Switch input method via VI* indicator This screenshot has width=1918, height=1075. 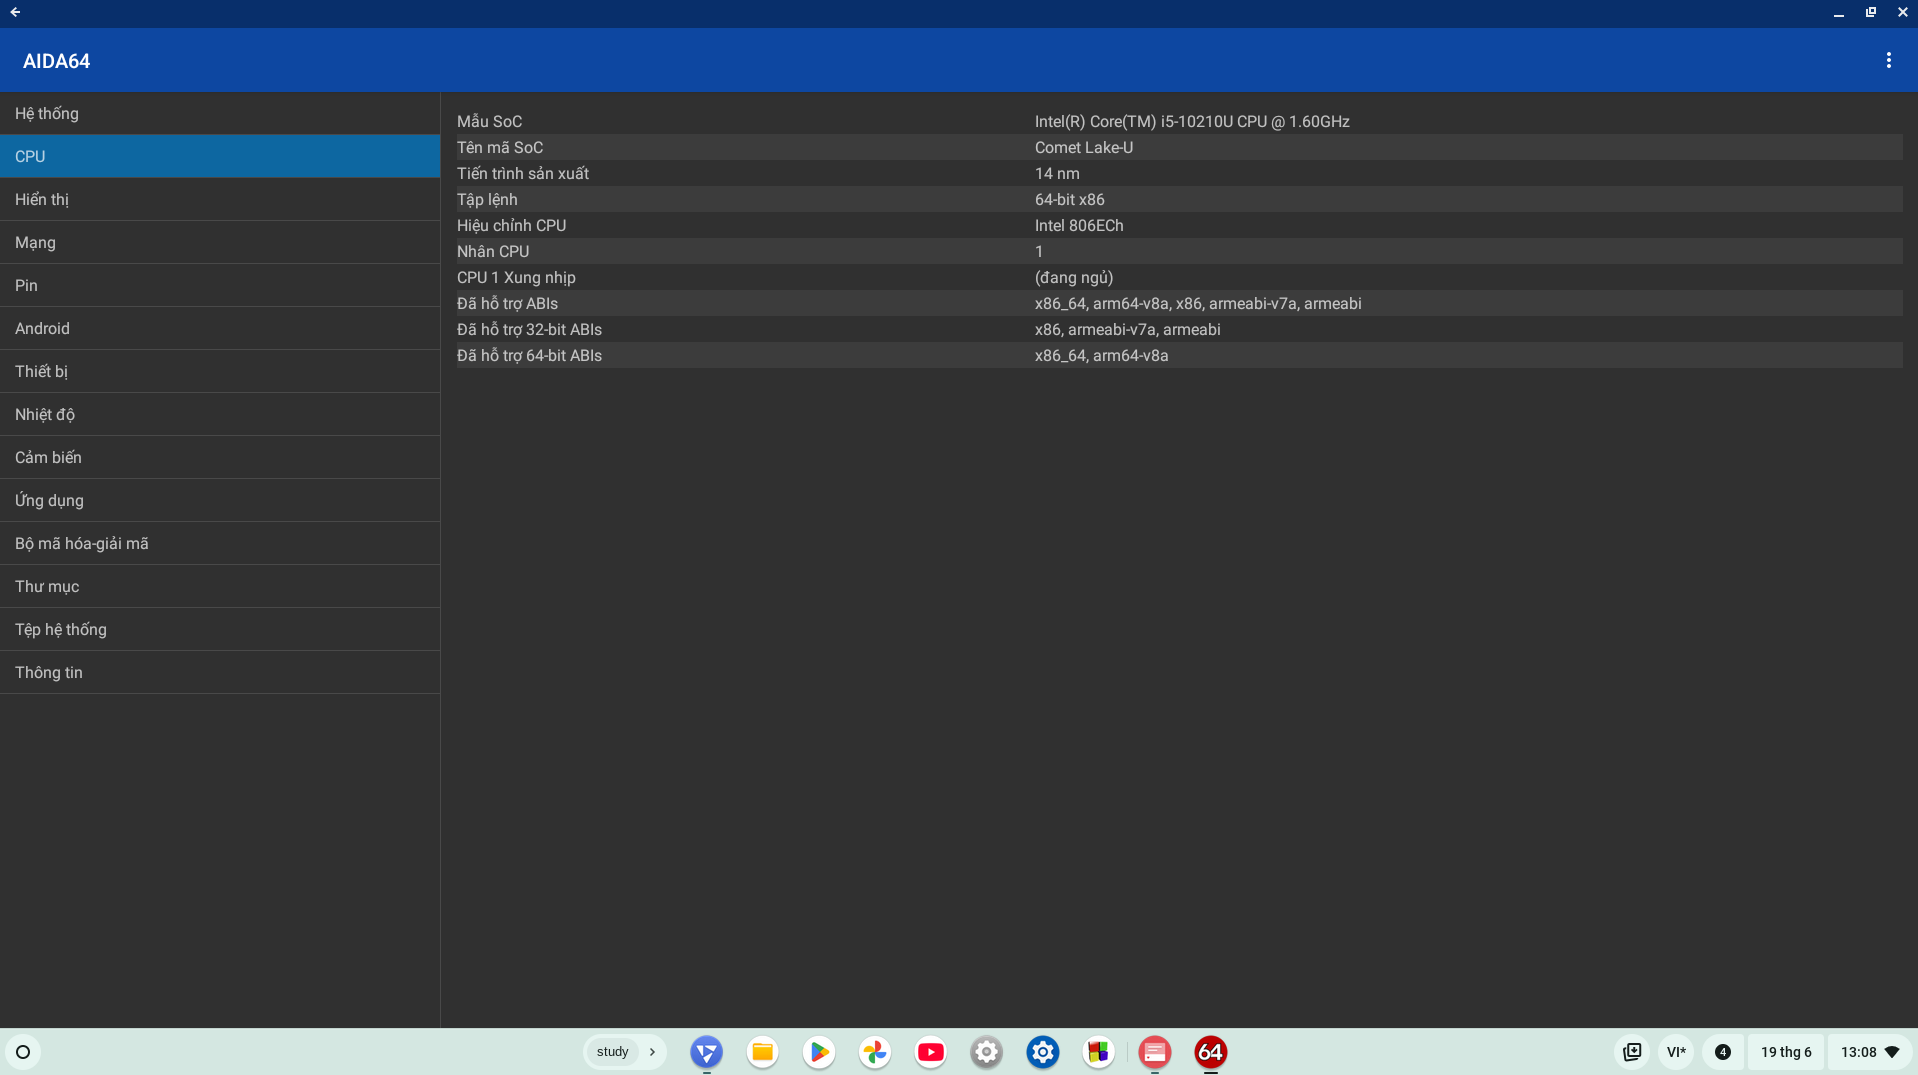[x=1676, y=1052]
